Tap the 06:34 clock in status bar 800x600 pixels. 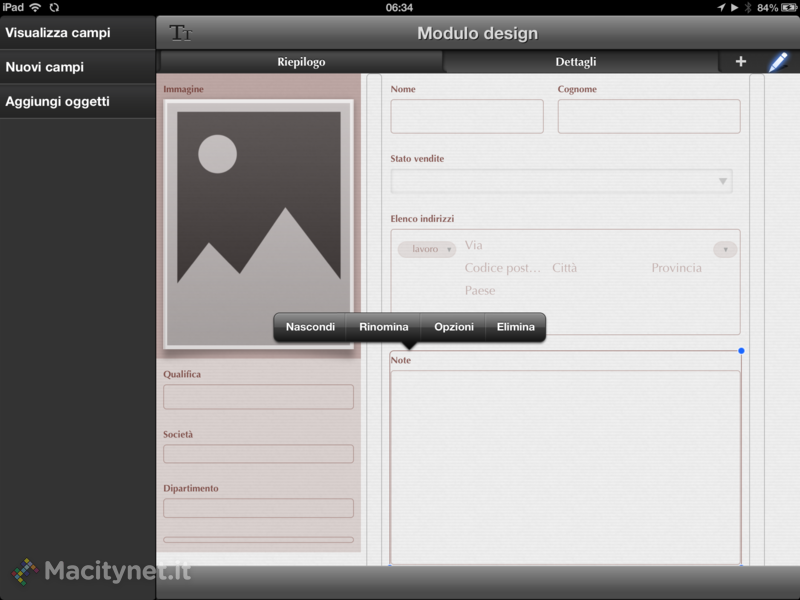(399, 8)
